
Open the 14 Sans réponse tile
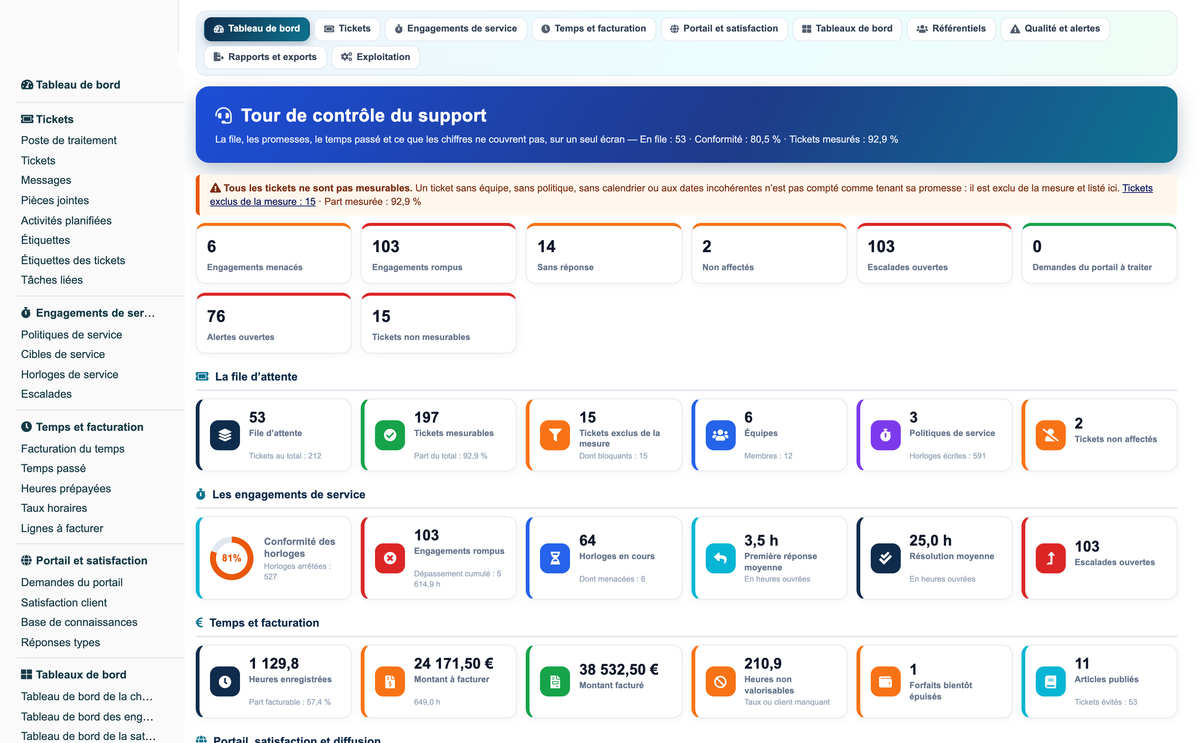(x=604, y=254)
